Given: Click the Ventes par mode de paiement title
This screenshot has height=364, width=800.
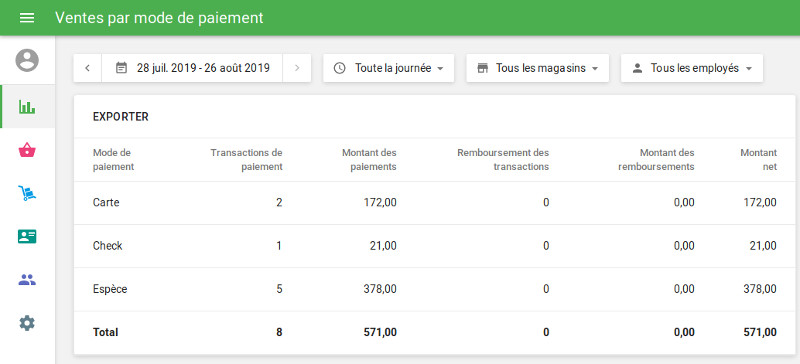Looking at the screenshot, I should (x=159, y=18).
